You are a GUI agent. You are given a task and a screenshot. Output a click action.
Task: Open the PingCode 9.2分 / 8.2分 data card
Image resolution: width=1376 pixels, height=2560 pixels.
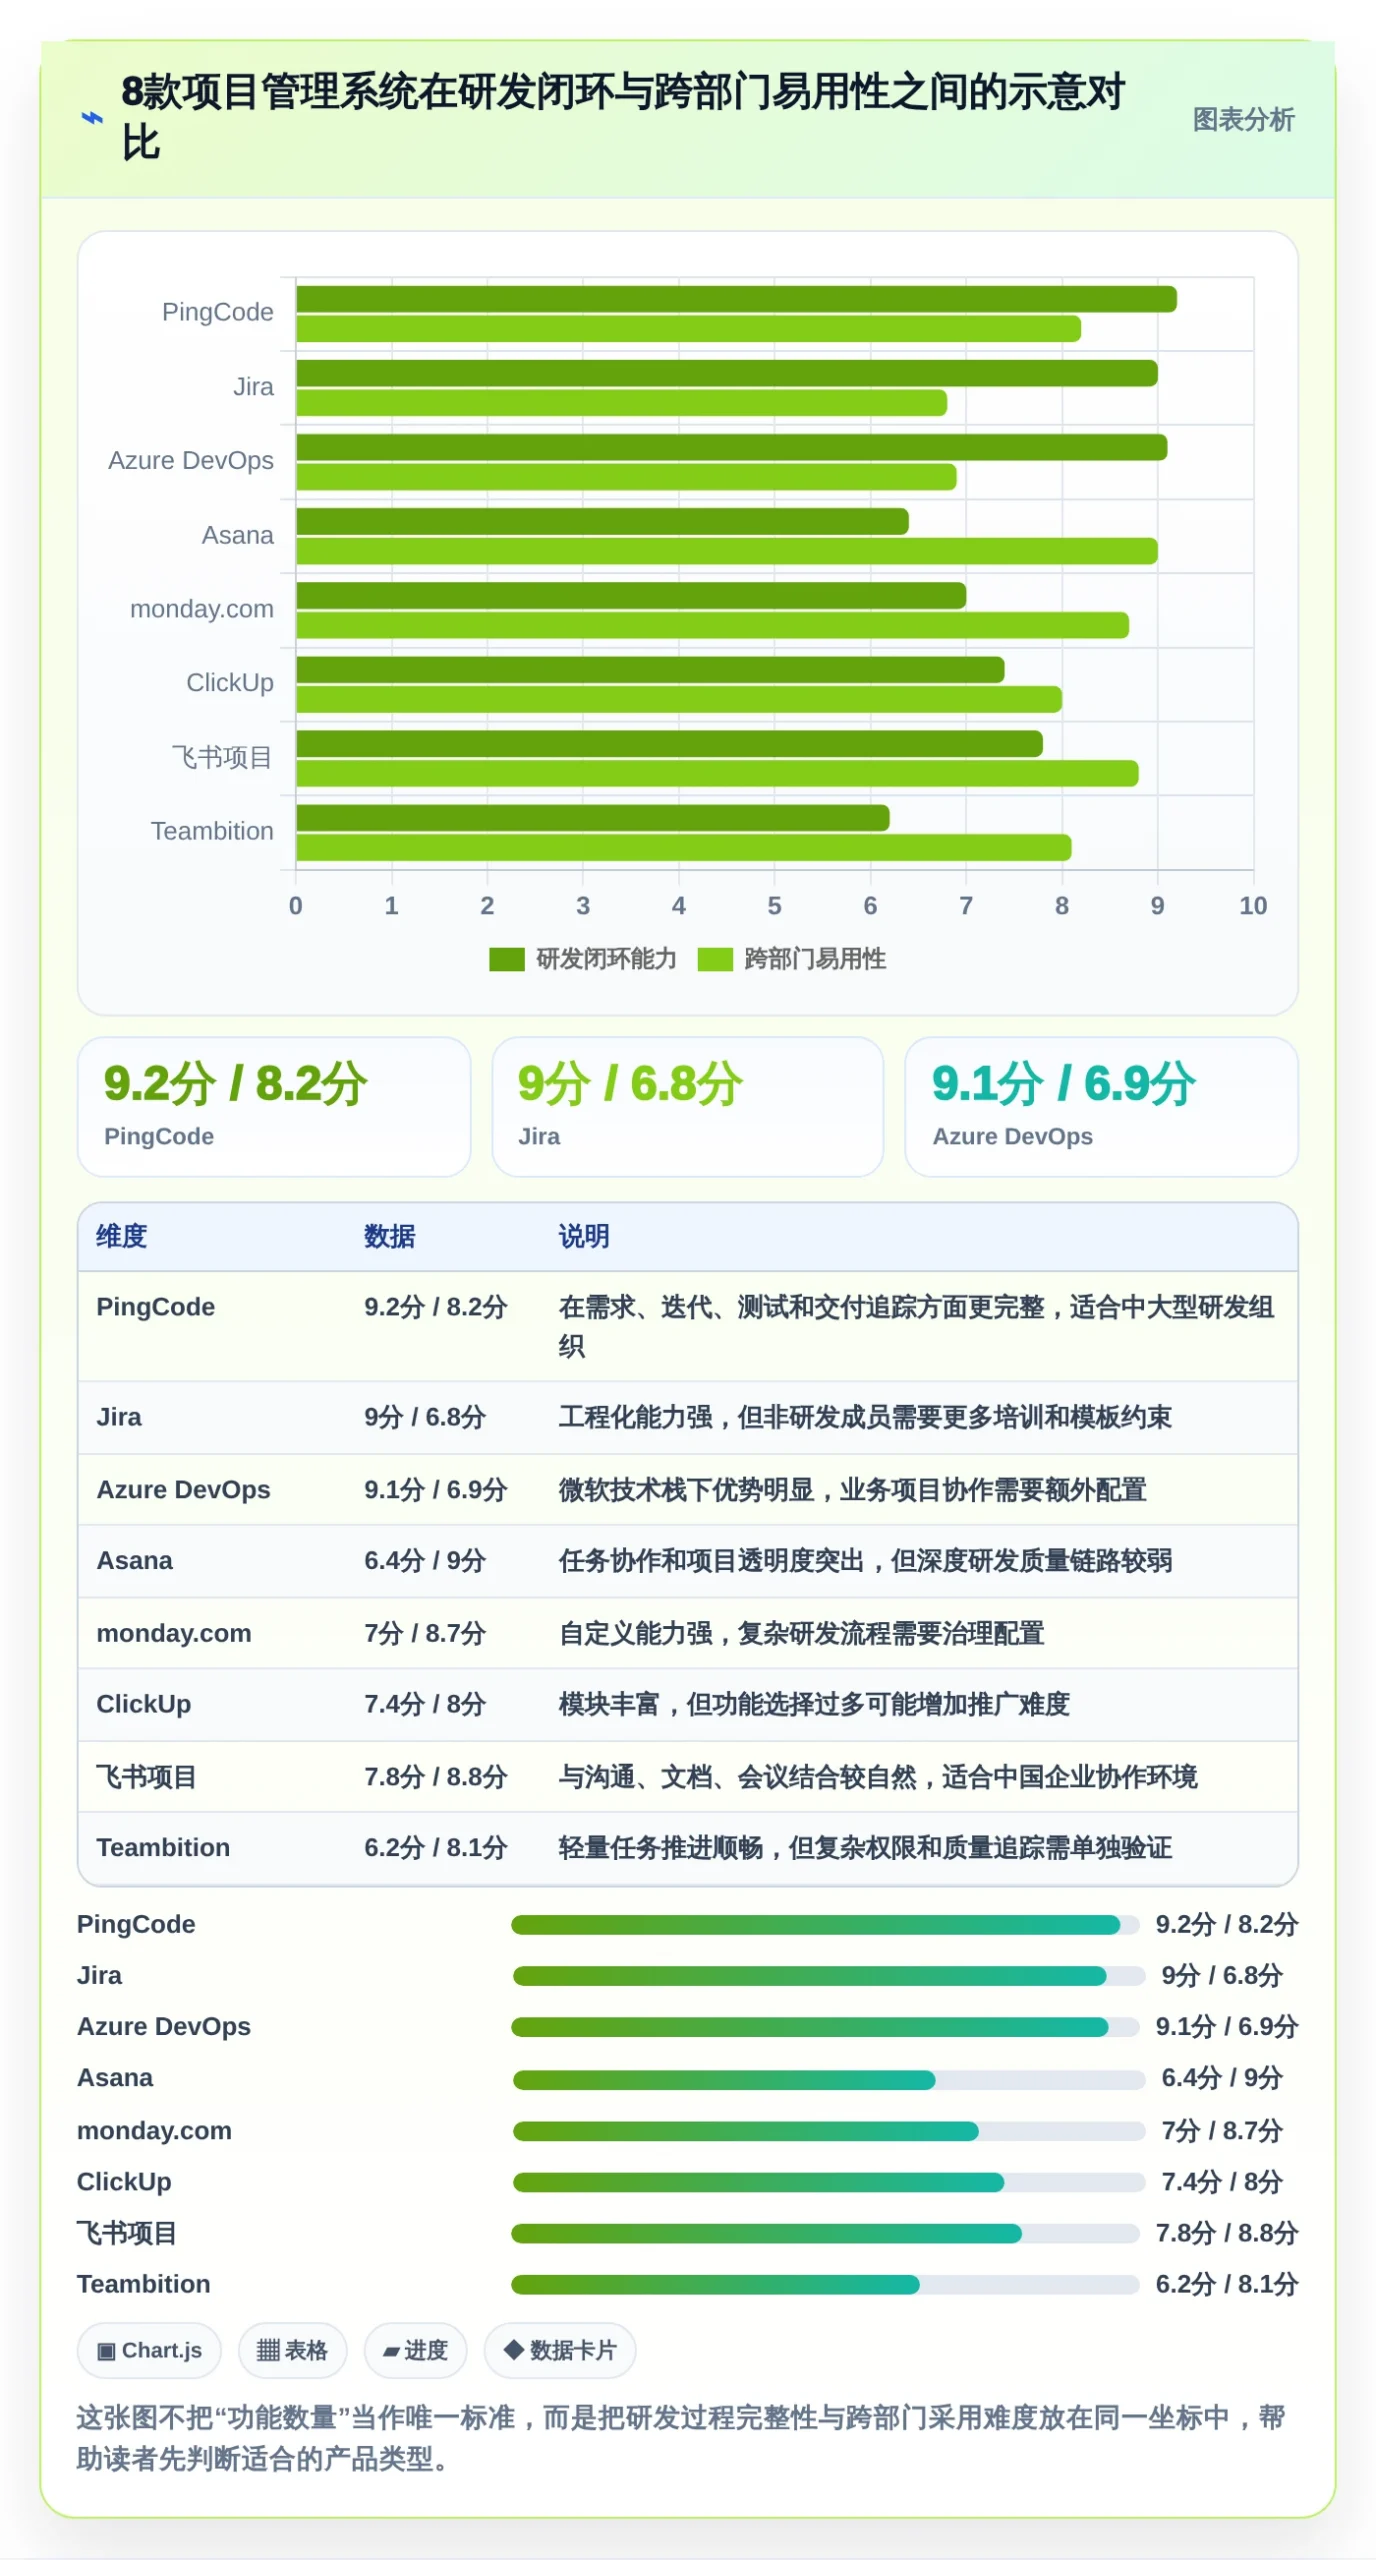pyautogui.click(x=274, y=1106)
